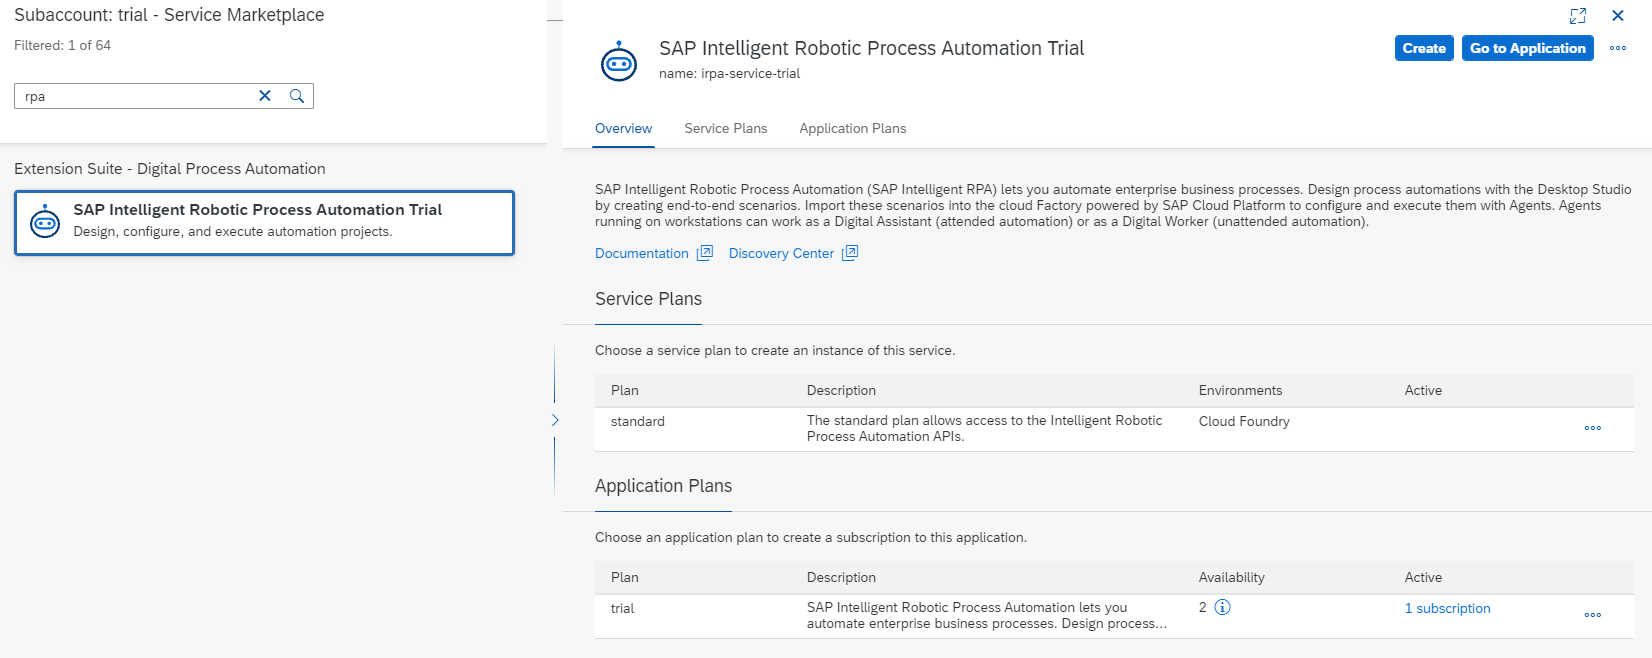1652x658 pixels.
Task: Open actions menu for standard service plan
Action: [x=1593, y=428]
